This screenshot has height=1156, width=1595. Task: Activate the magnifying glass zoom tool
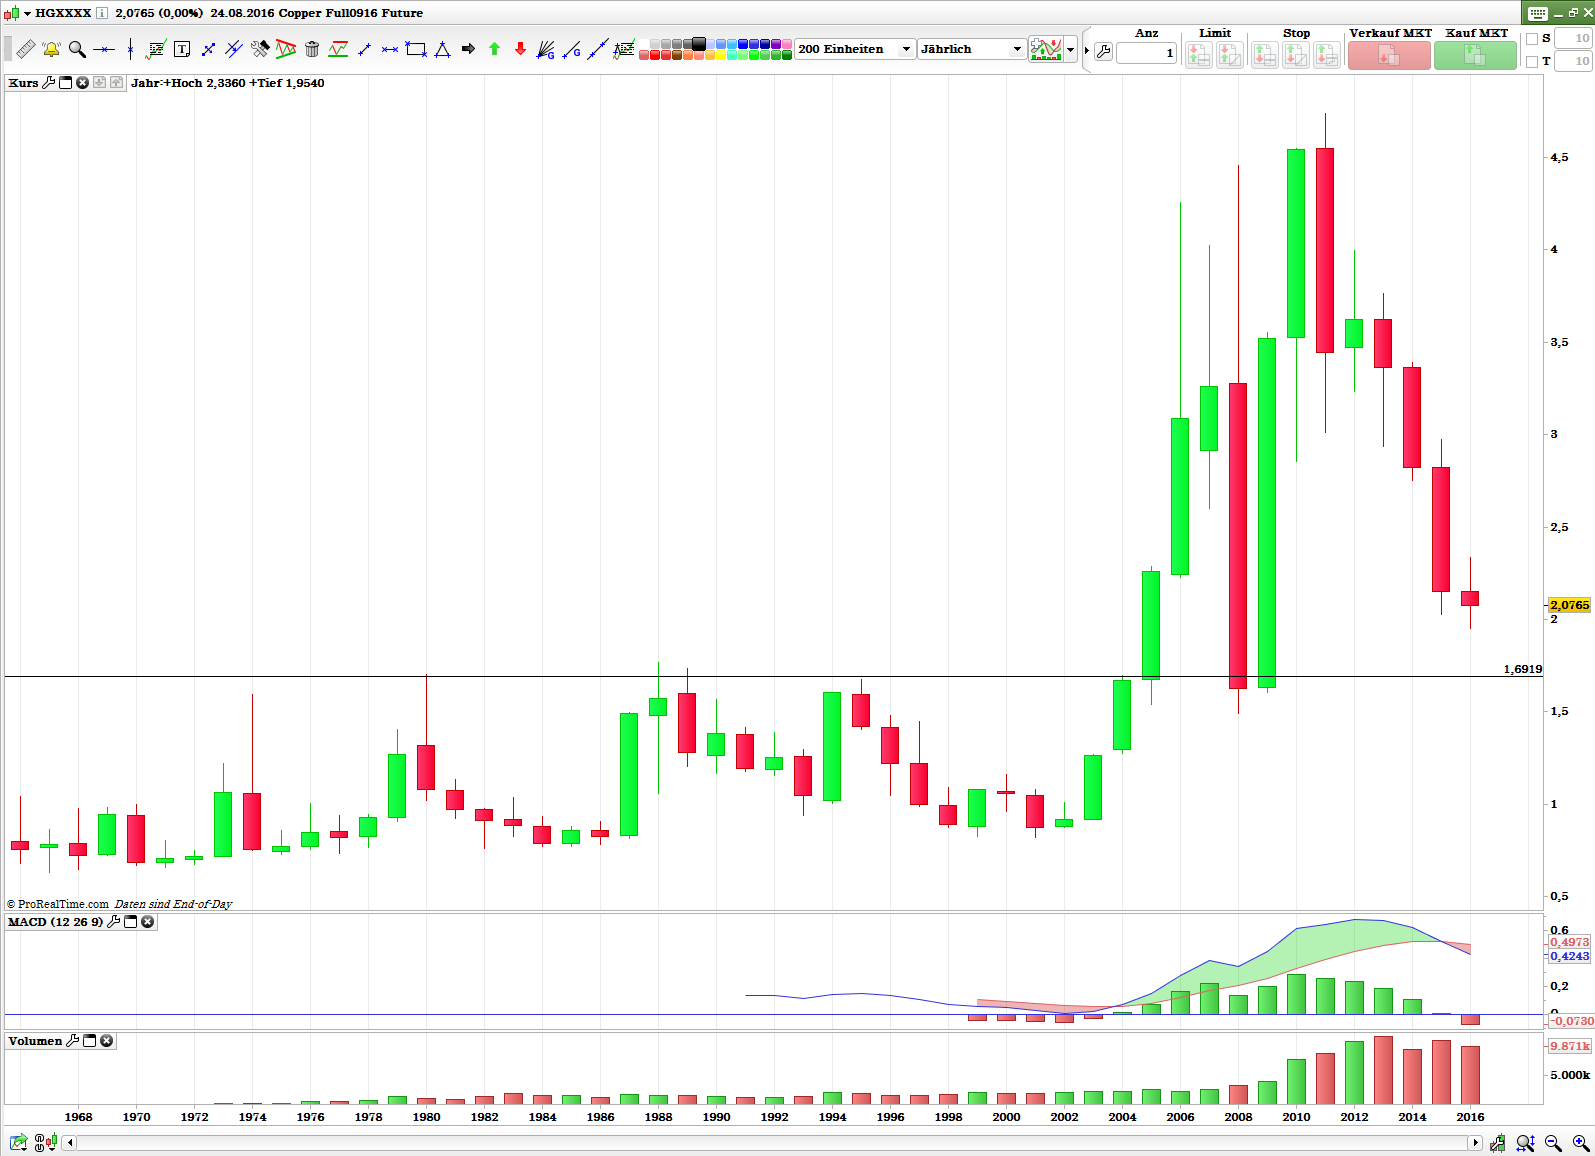pos(77,49)
